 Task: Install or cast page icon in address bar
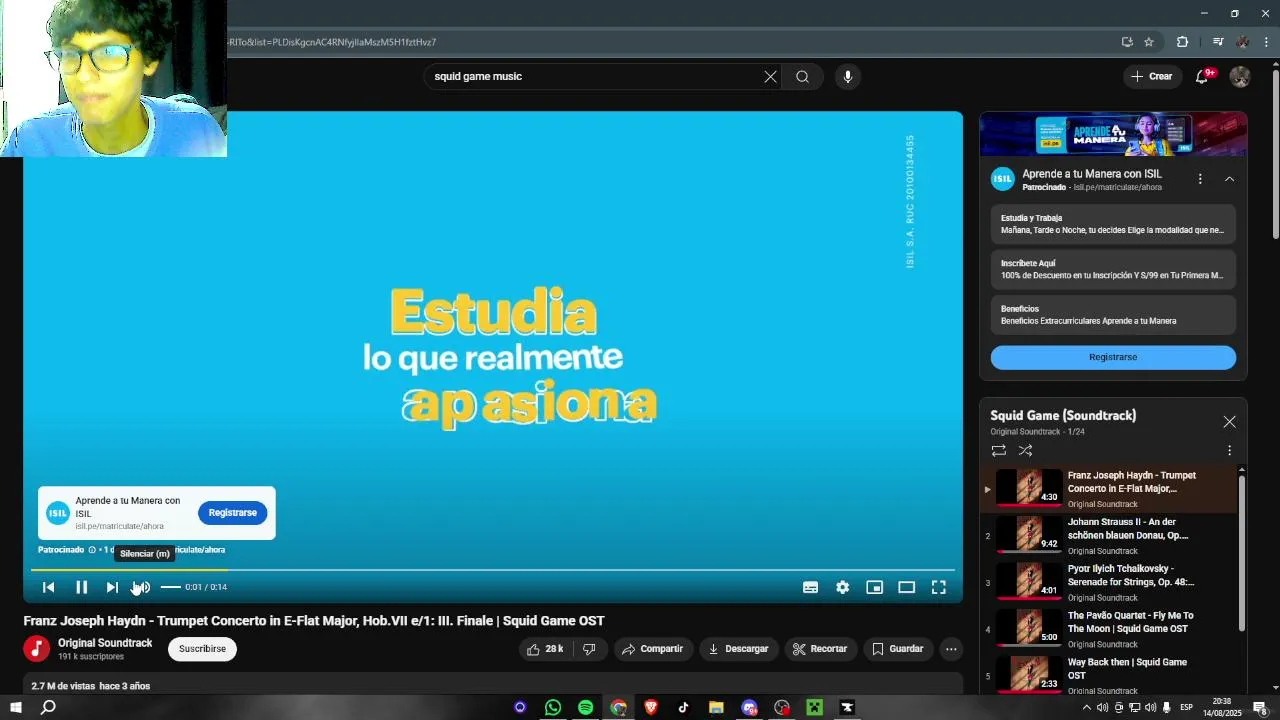[1127, 42]
